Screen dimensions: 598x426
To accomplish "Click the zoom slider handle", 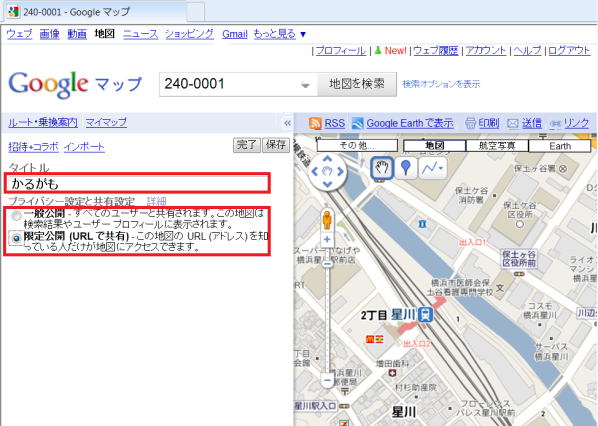I will 327,264.
